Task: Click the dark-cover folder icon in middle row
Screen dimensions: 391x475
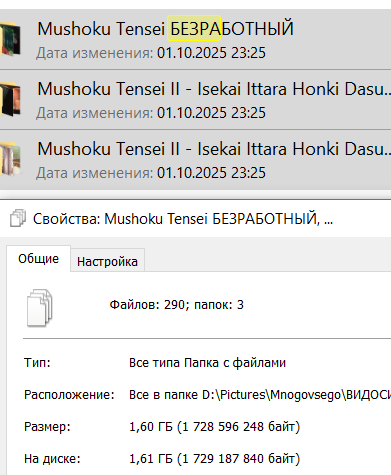Action: (11, 99)
